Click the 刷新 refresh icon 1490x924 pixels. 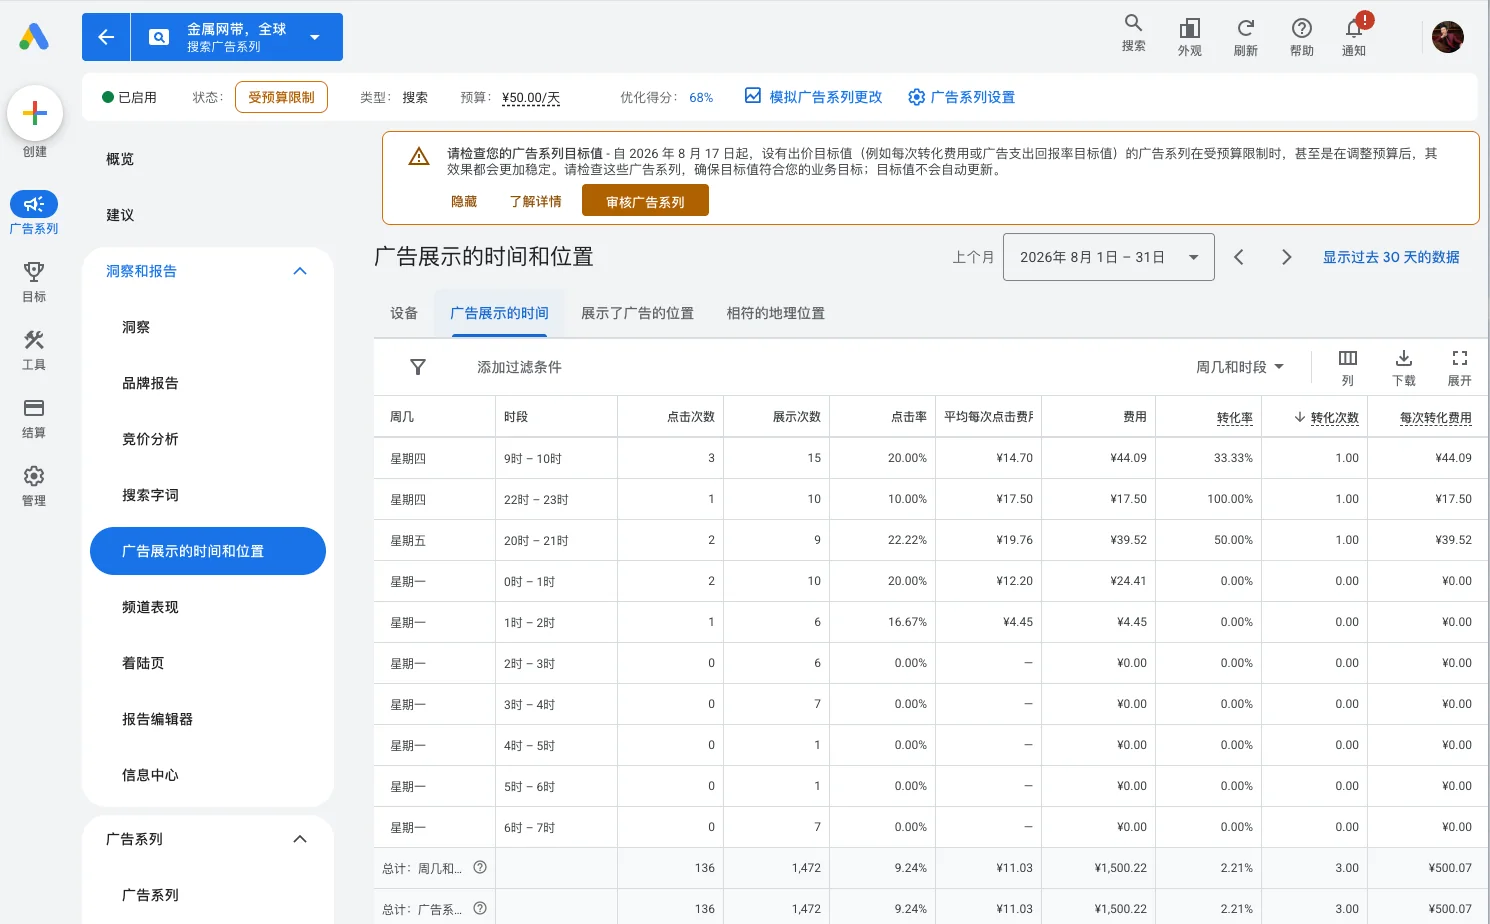point(1246,28)
